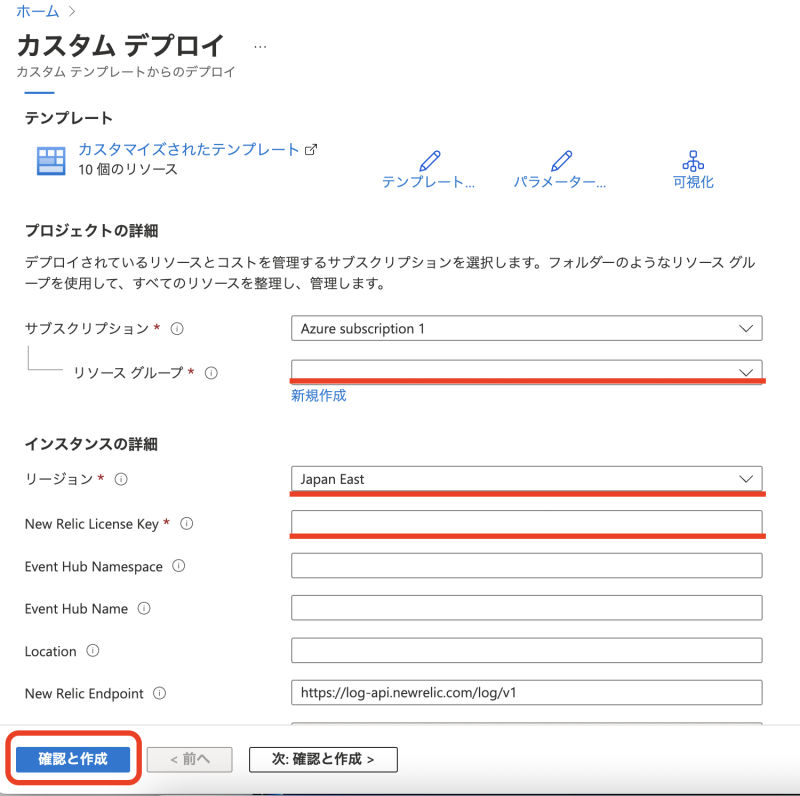Click the customized template resource grid icon
Screen dimensions: 800x796
[x=49, y=158]
